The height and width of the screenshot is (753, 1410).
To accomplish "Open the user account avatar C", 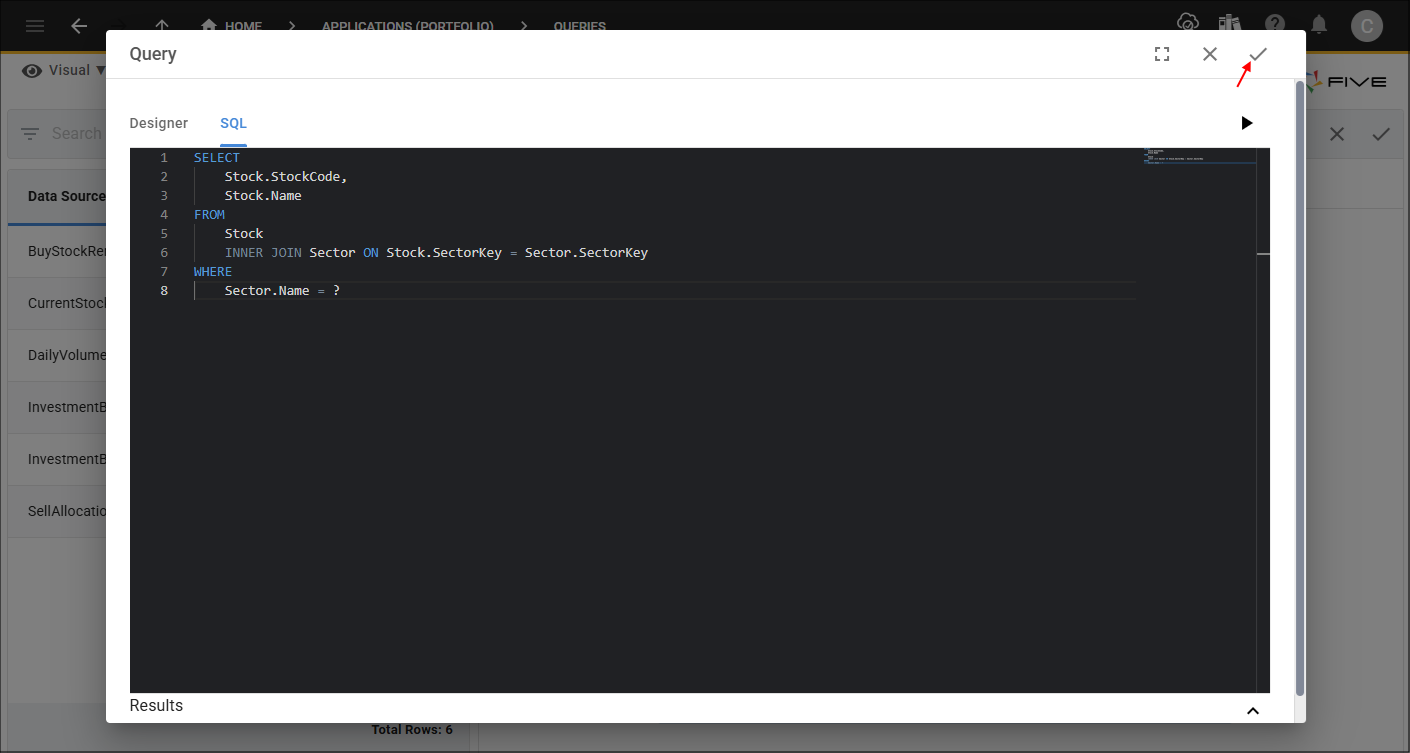I will (x=1366, y=26).
